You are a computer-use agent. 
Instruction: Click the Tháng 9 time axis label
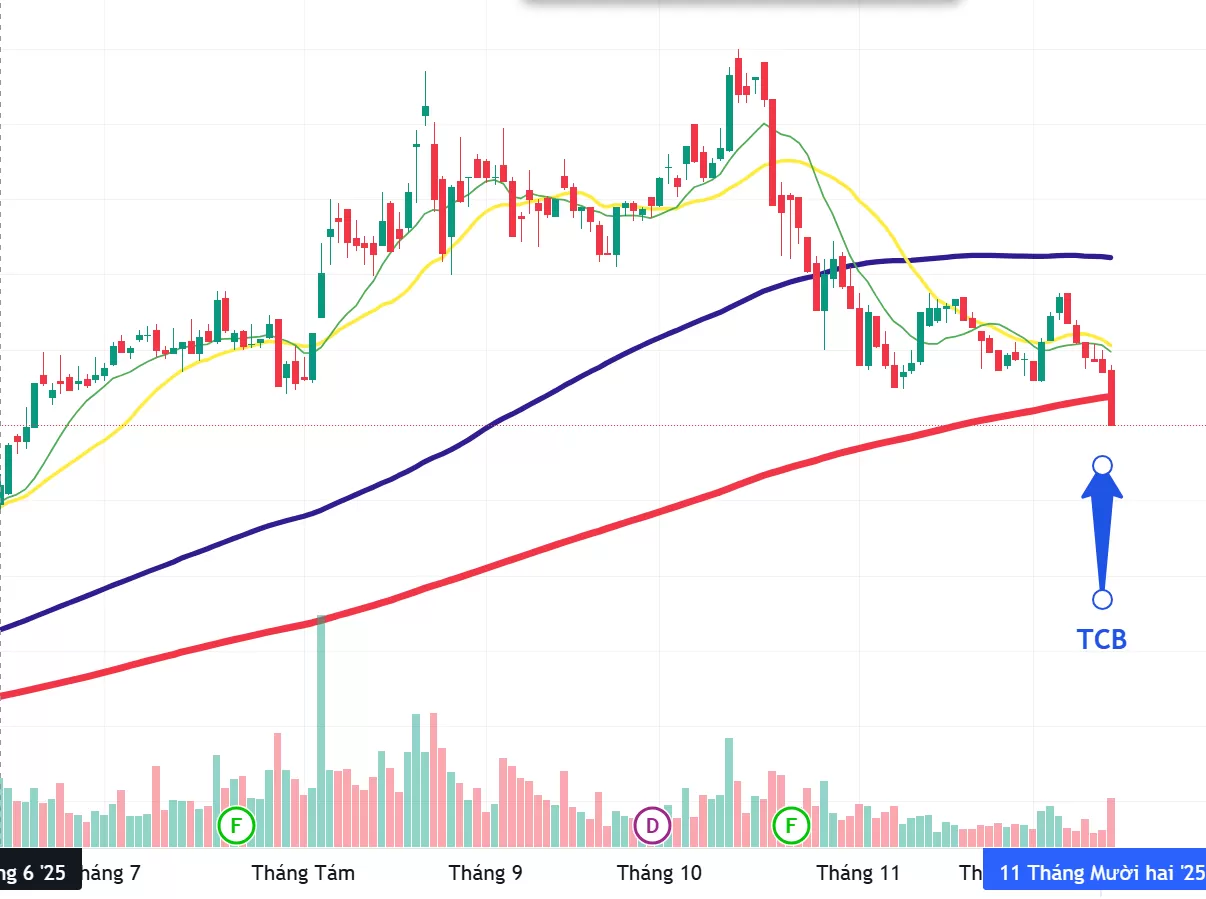pos(485,873)
